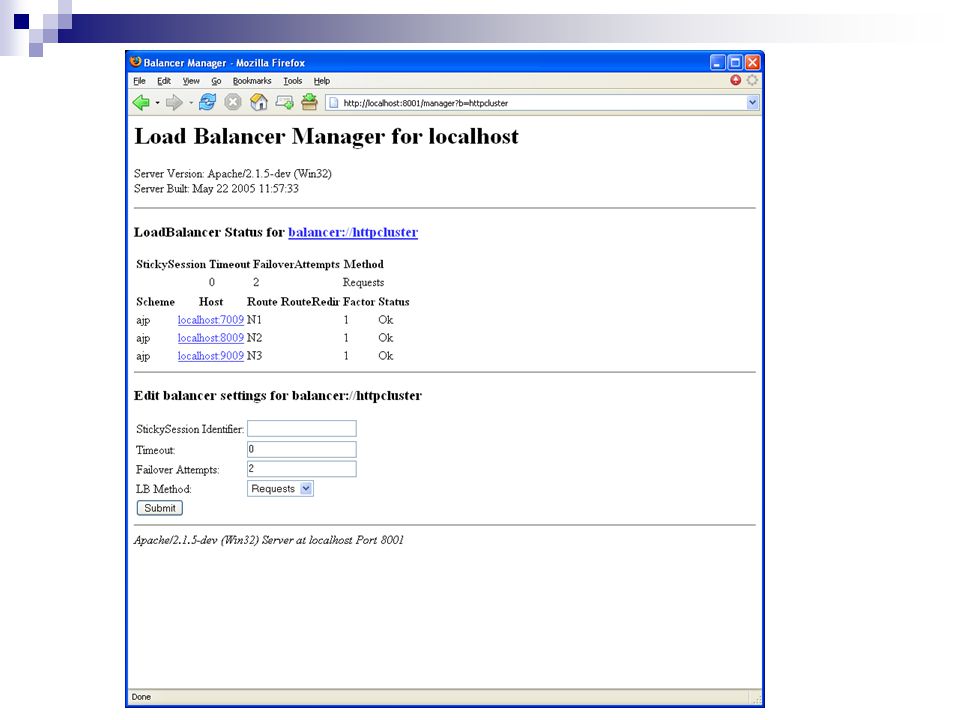The height and width of the screenshot is (720, 960).
Task: Click the throbber activity indicator icon
Action: pyautogui.click(x=752, y=80)
